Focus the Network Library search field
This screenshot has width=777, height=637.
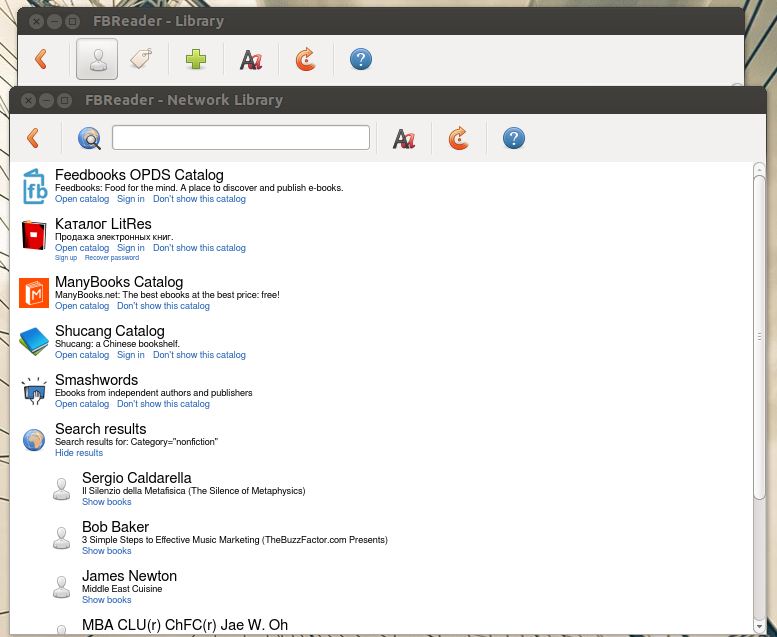(241, 137)
